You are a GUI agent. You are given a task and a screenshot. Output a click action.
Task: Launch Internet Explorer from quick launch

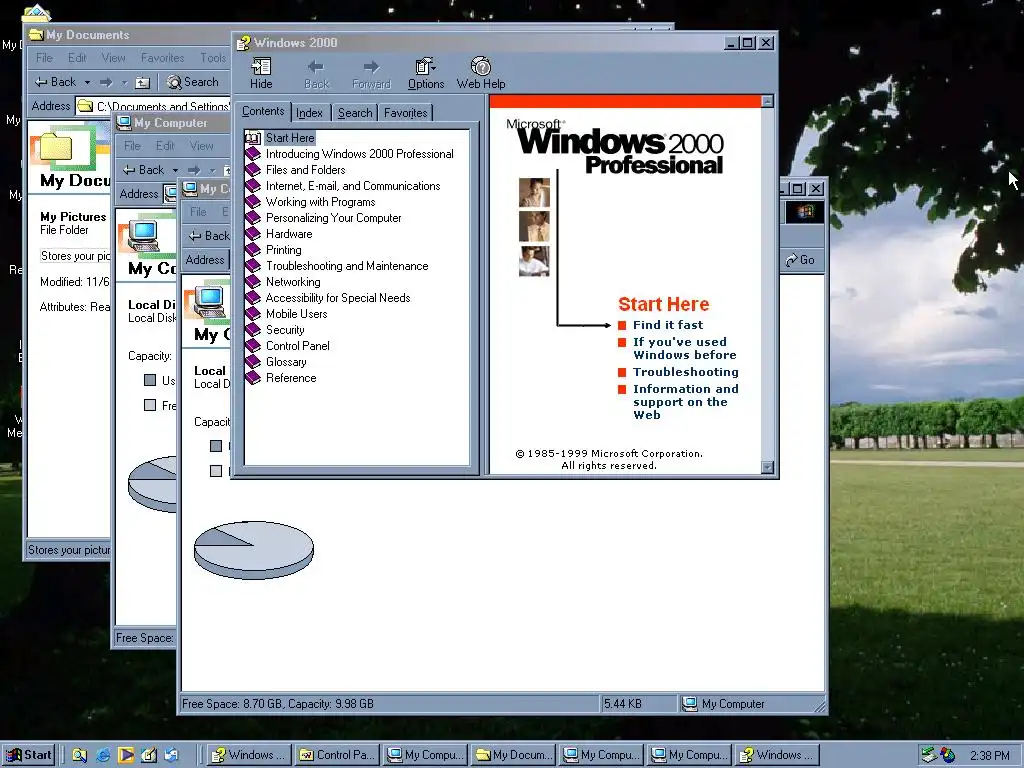tap(103, 755)
